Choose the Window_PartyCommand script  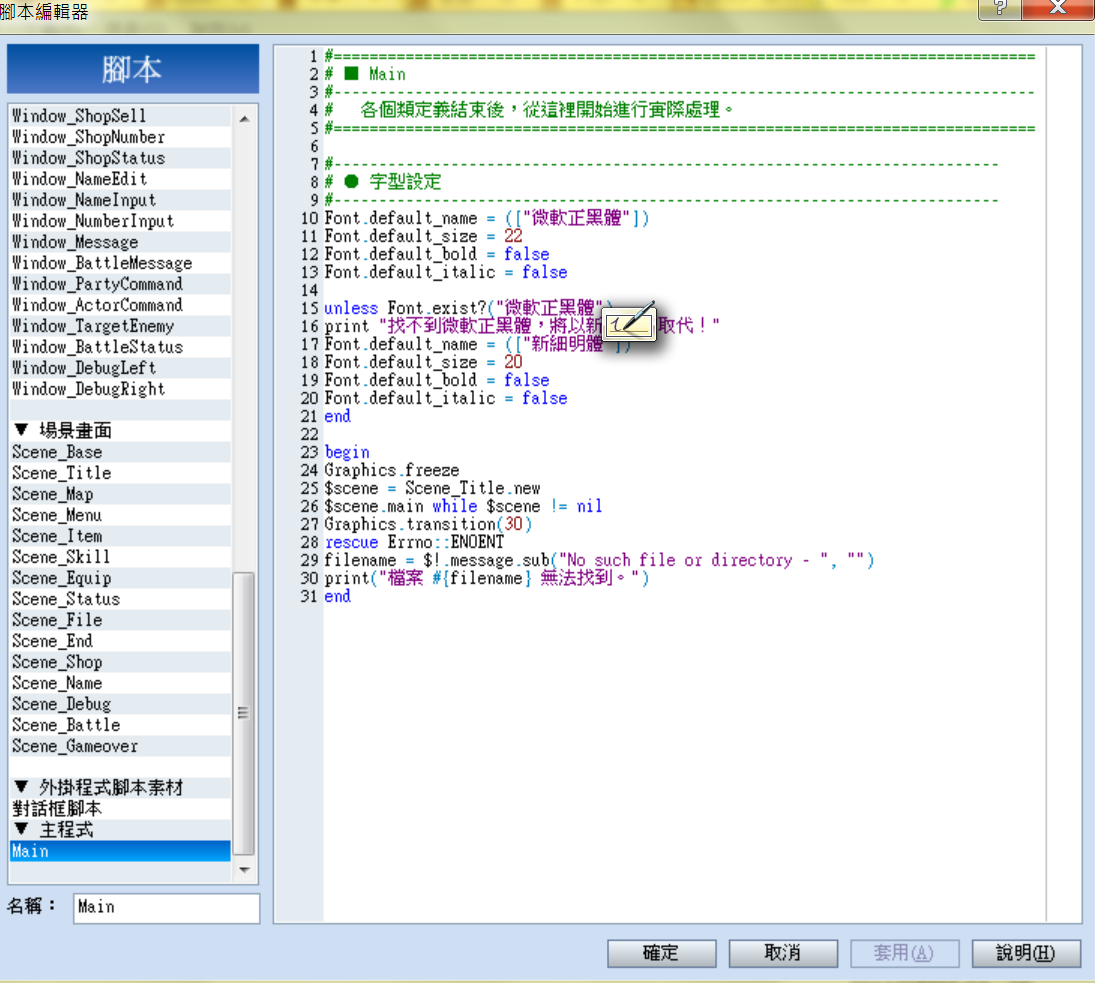click(120, 284)
